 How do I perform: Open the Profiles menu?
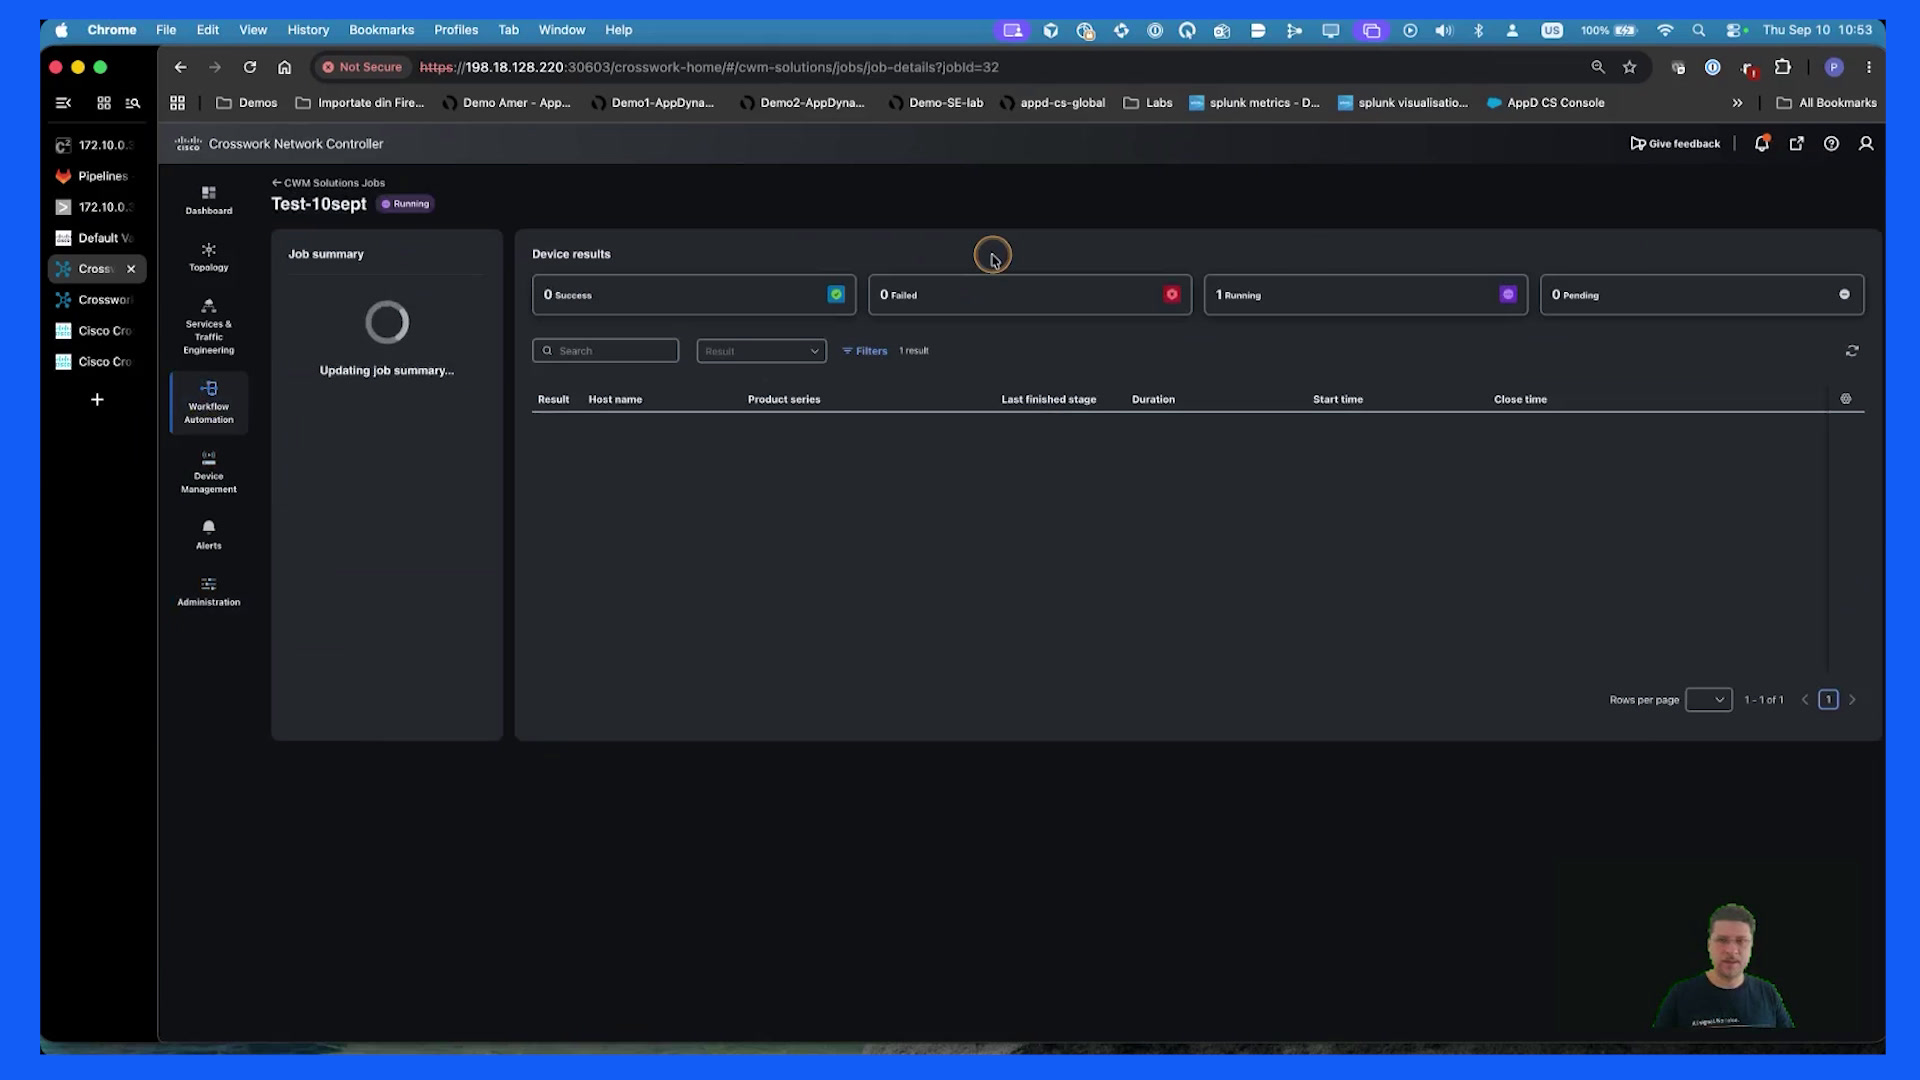coord(456,30)
